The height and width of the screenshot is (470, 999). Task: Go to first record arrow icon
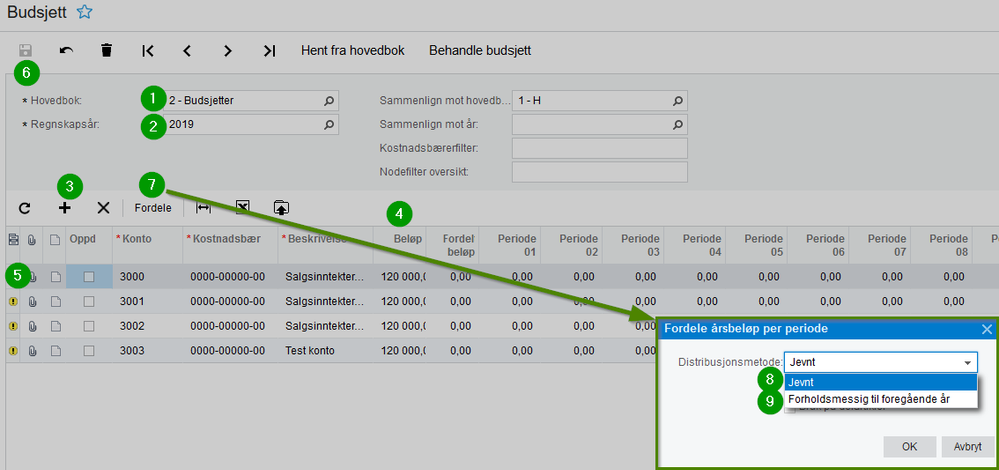click(x=148, y=51)
